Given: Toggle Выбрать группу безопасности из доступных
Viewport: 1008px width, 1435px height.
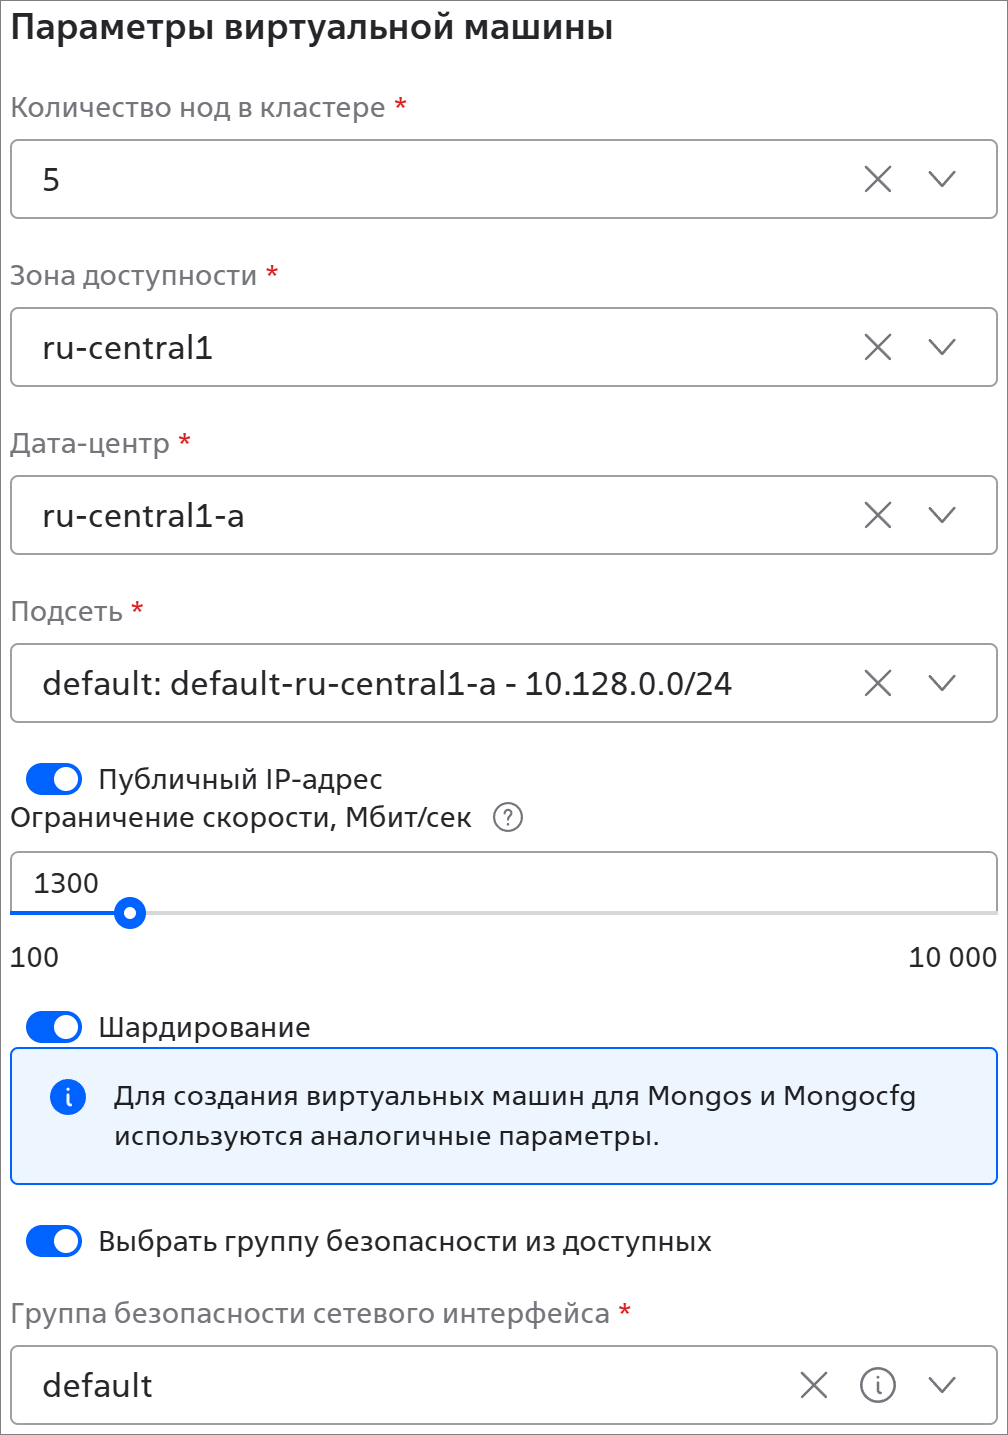Looking at the screenshot, I should pos(54,1241).
